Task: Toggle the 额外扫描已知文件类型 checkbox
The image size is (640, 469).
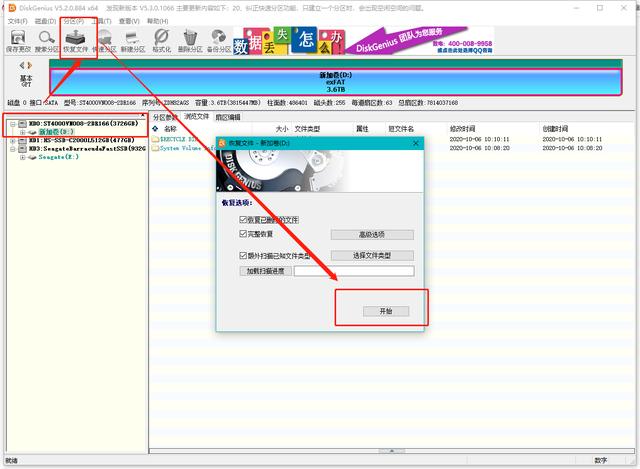Action: 243,256
